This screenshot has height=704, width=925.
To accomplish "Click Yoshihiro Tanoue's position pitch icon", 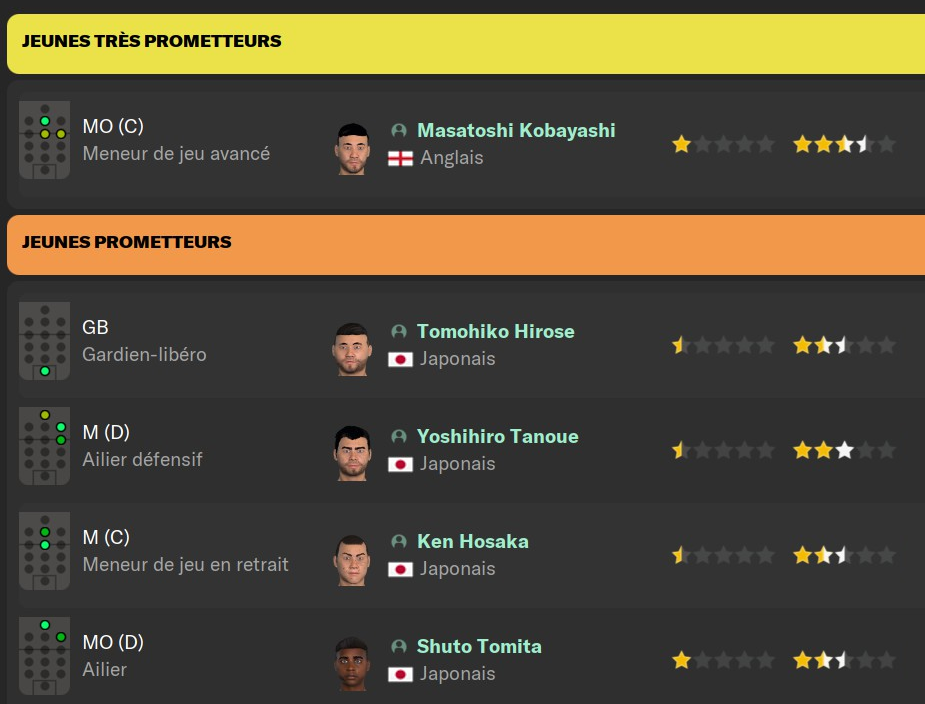I will coord(44,447).
